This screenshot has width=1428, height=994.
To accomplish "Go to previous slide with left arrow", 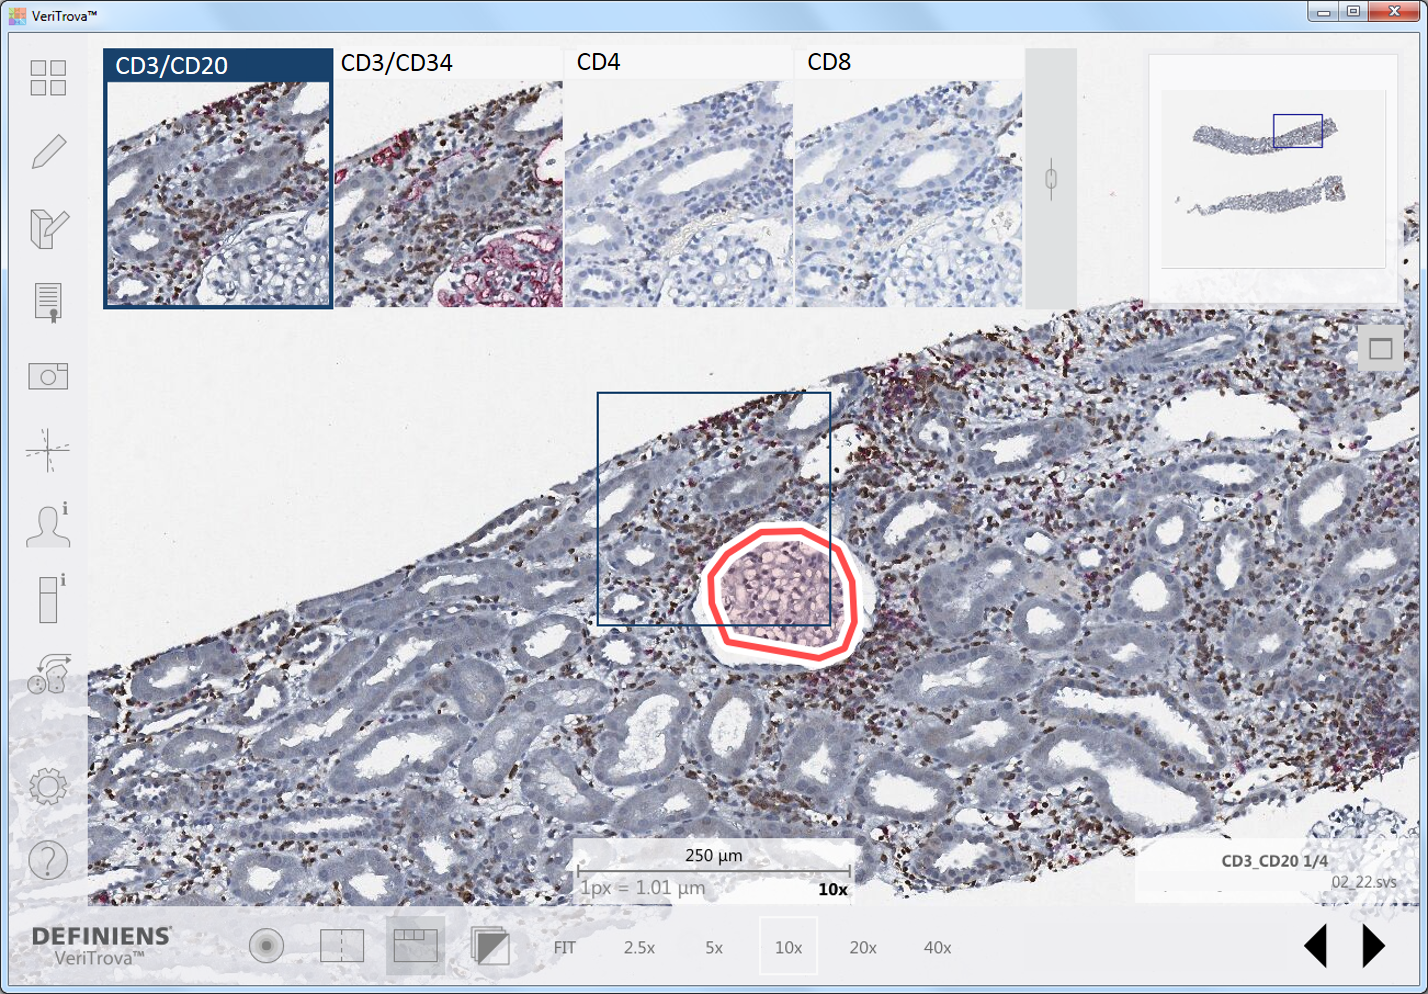I will pyautogui.click(x=1316, y=945).
